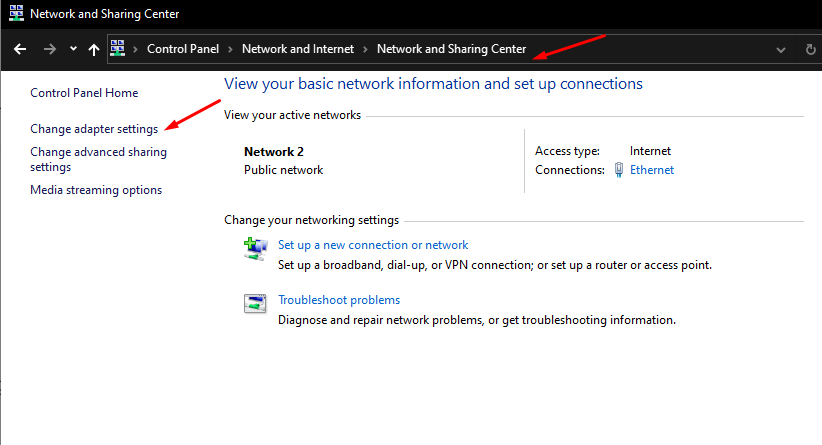Click the Troubleshoot problems icon
The height and width of the screenshot is (445, 822).
tap(255, 304)
